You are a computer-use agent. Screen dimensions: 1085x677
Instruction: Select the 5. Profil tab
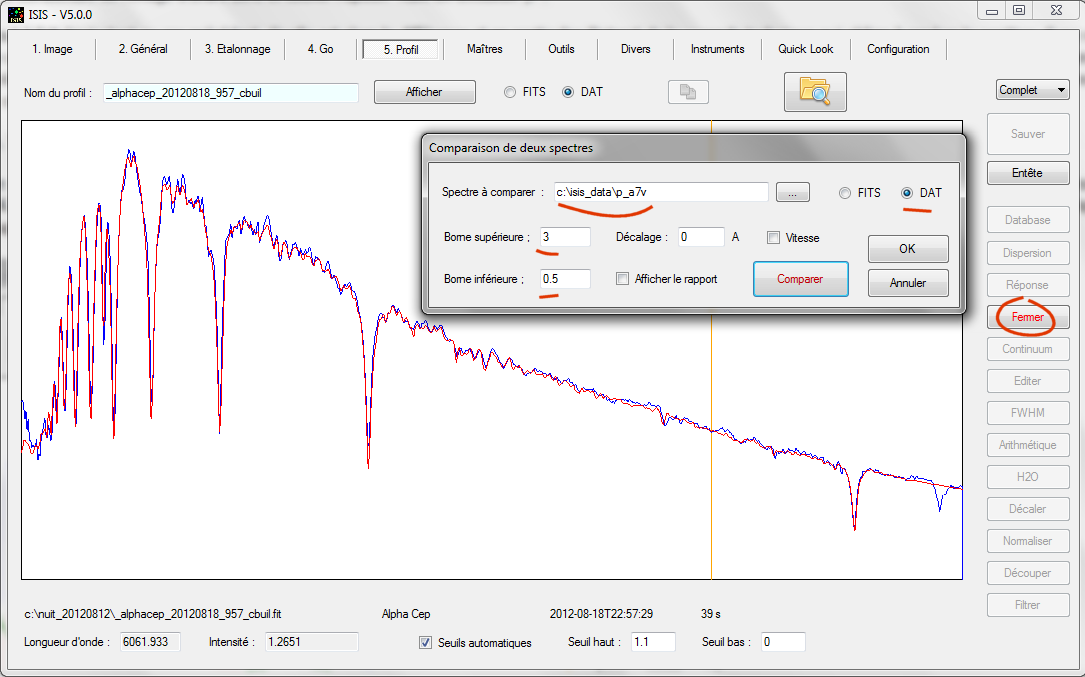[401, 49]
